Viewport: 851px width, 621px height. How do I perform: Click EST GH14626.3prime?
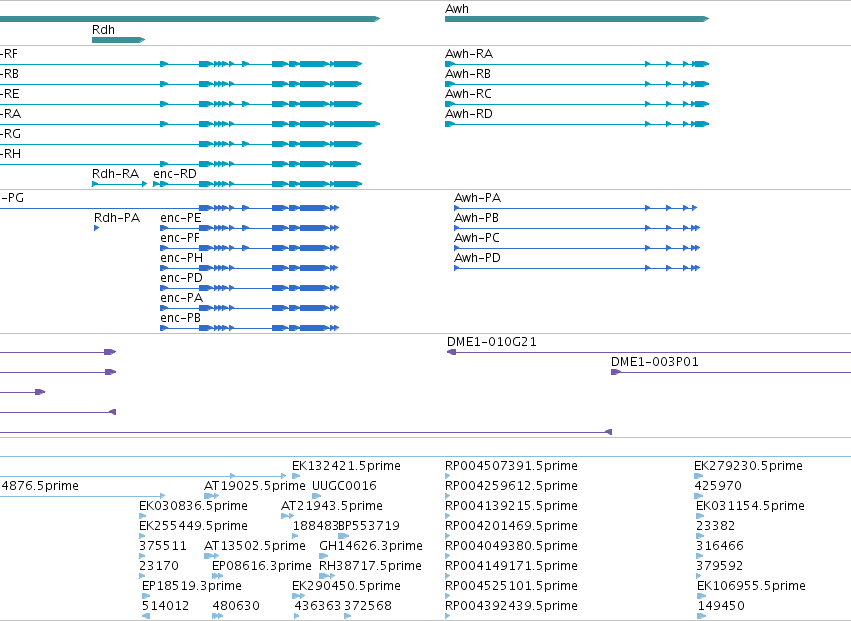coord(371,546)
